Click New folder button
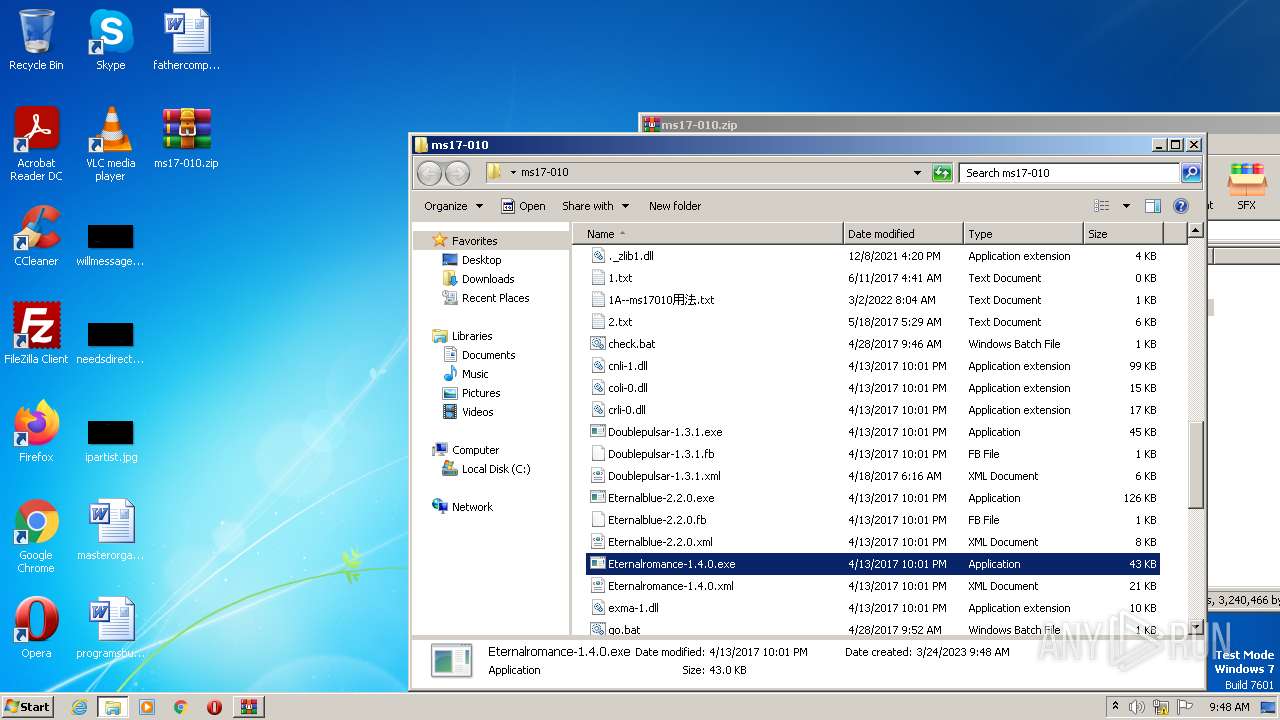This screenshot has width=1280, height=720. pos(675,206)
